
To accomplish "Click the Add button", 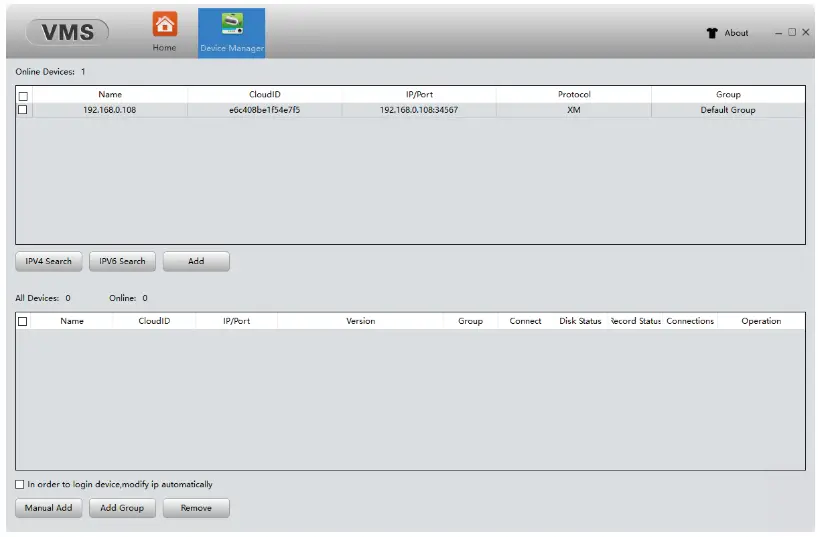I will click(196, 261).
